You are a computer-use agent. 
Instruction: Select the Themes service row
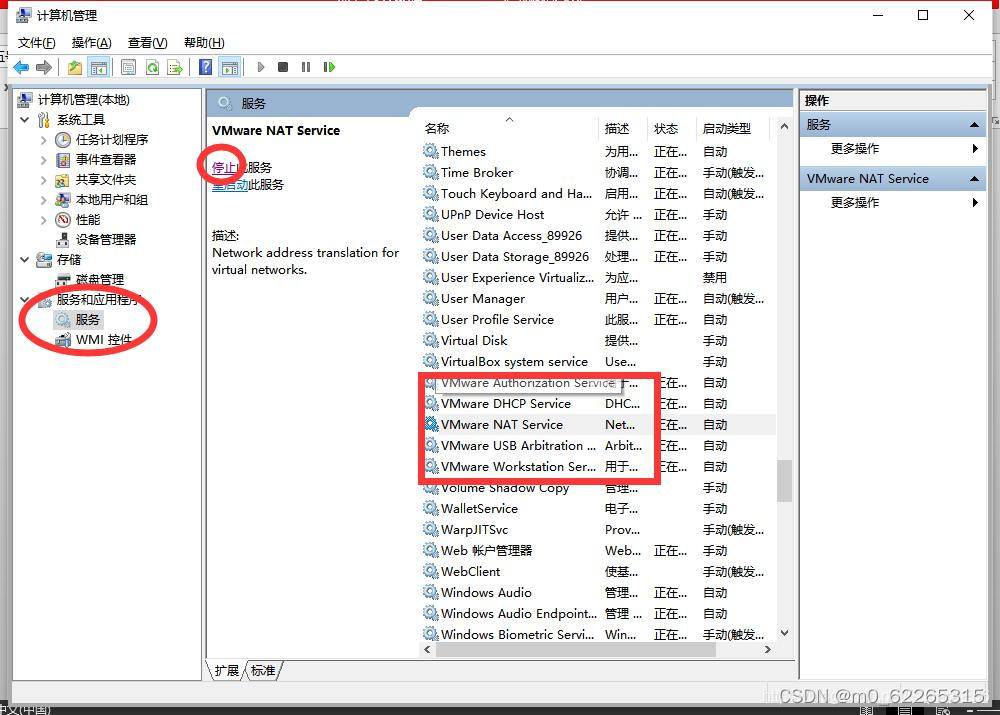pyautogui.click(x=598, y=152)
